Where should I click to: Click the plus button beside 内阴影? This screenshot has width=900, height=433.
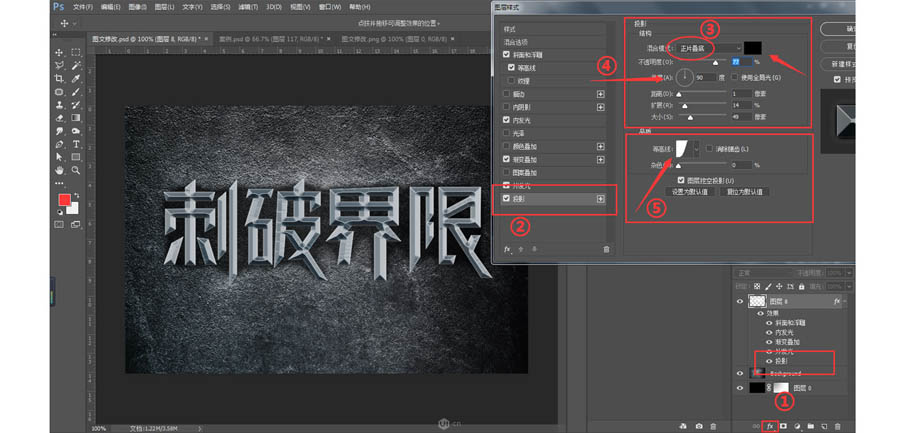tap(600, 107)
